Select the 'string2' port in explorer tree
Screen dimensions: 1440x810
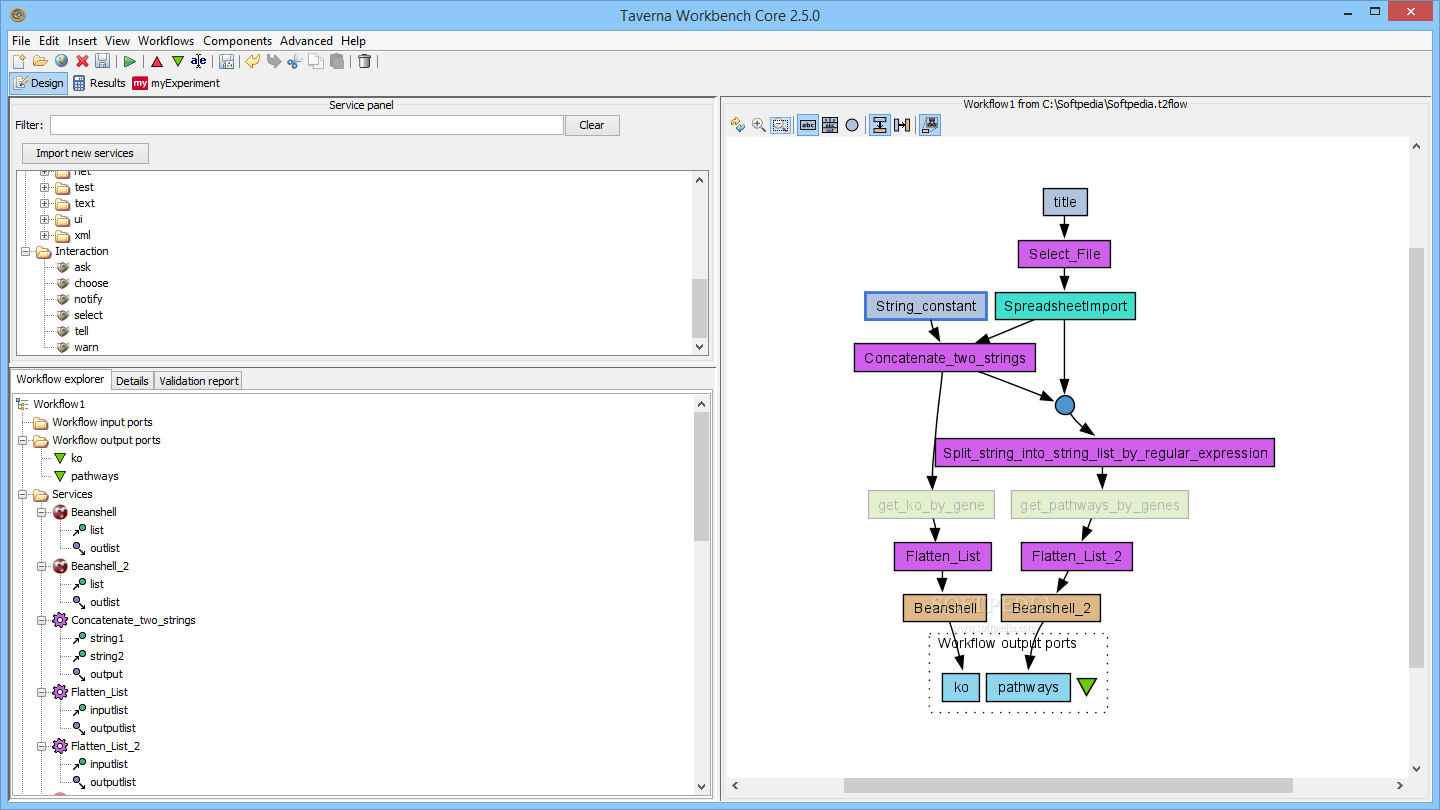pyautogui.click(x=107, y=656)
